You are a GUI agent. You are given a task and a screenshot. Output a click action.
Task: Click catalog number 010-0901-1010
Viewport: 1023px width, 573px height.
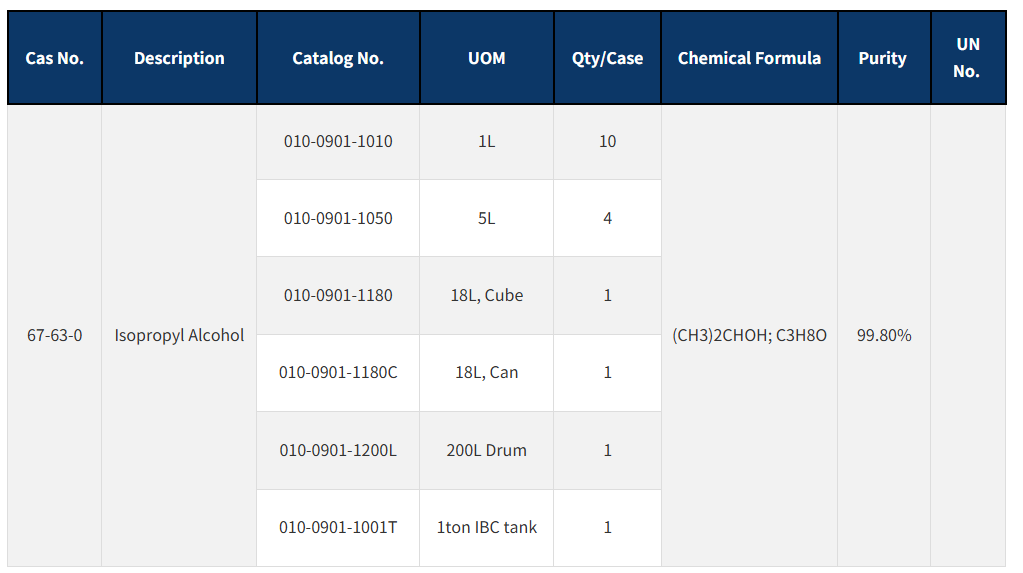338,142
